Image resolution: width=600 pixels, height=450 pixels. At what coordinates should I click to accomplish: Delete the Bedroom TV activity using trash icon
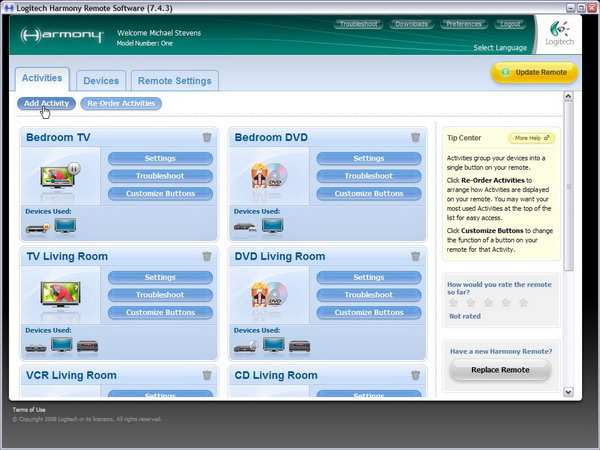pos(207,137)
